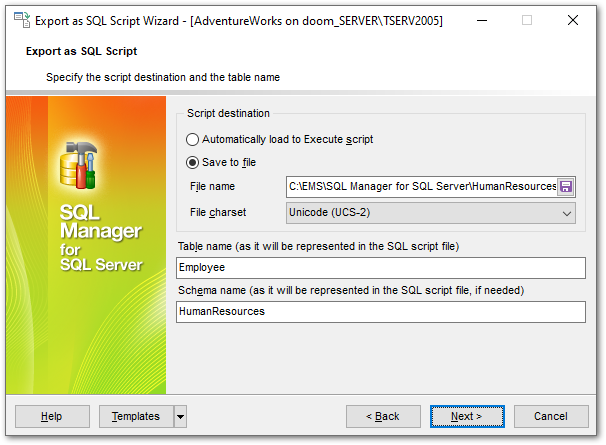Cancel the export wizard
606x445 pixels.
(x=551, y=416)
